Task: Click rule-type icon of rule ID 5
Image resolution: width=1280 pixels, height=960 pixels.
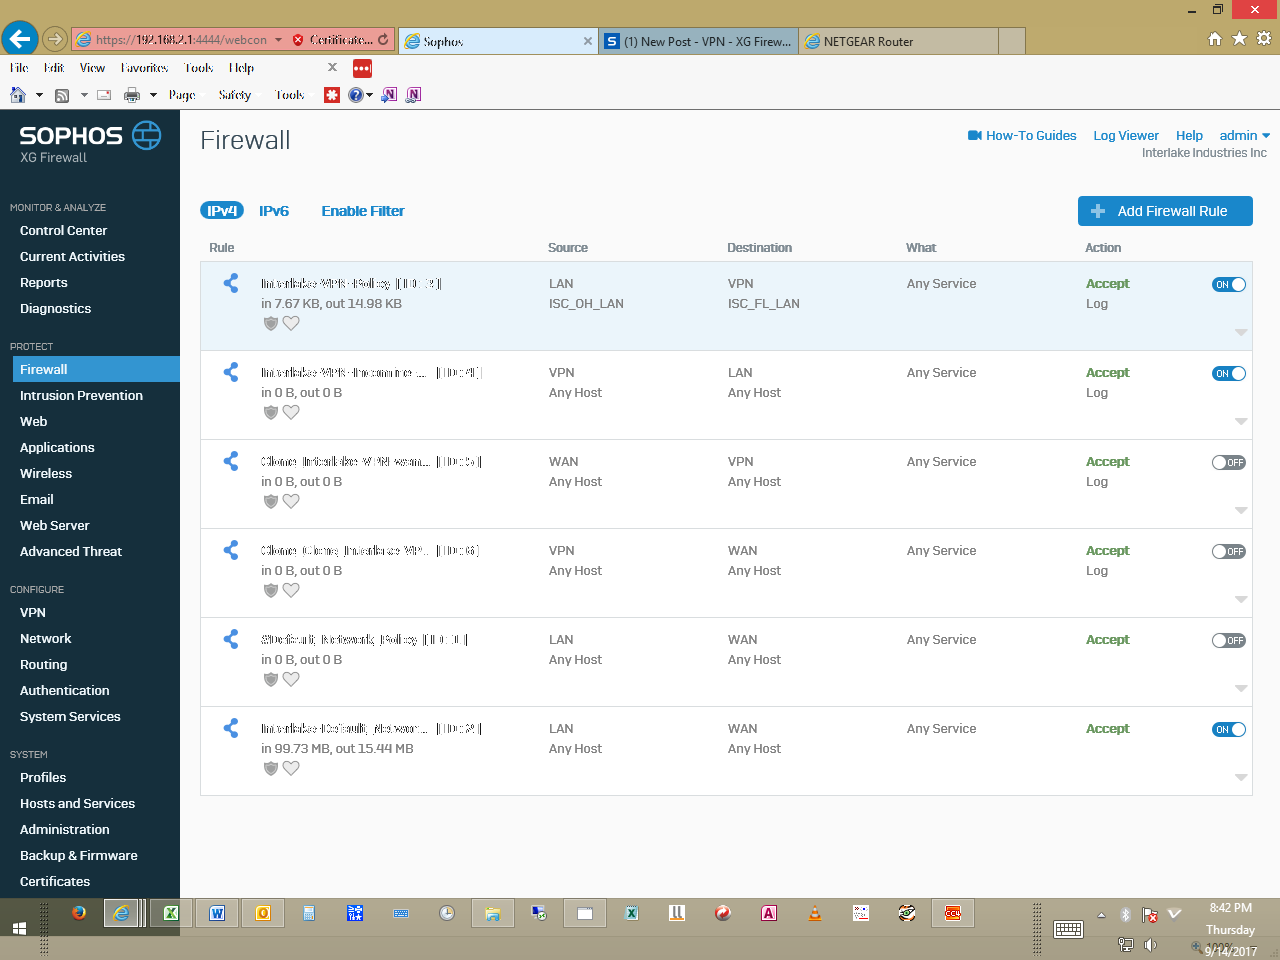Action: [231, 461]
